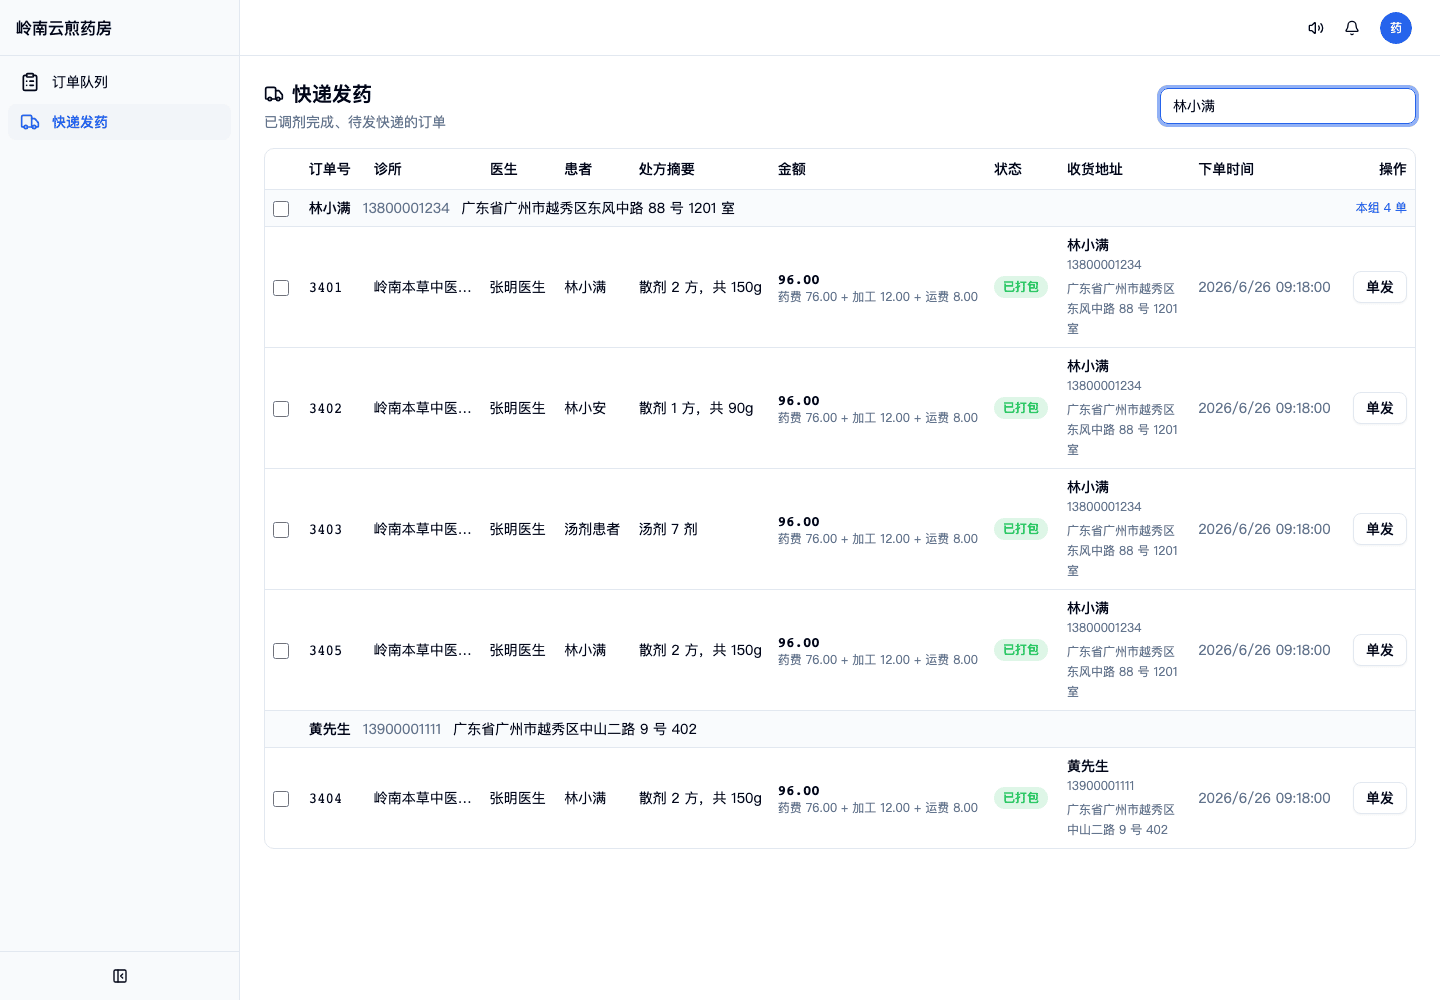This screenshot has width=1440, height=1000.
Task: Click the 快递发药 truck icon in sidebar
Action: pyautogui.click(x=30, y=122)
